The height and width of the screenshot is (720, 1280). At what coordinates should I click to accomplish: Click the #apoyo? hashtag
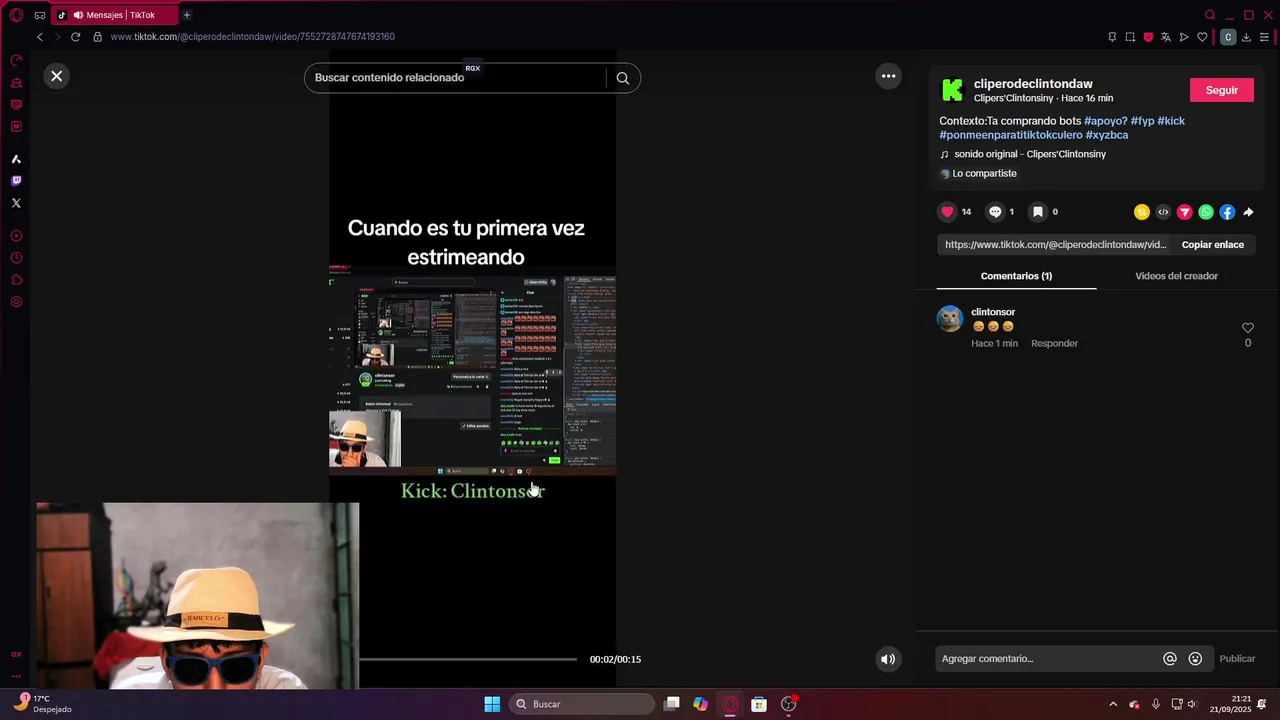tap(1105, 121)
